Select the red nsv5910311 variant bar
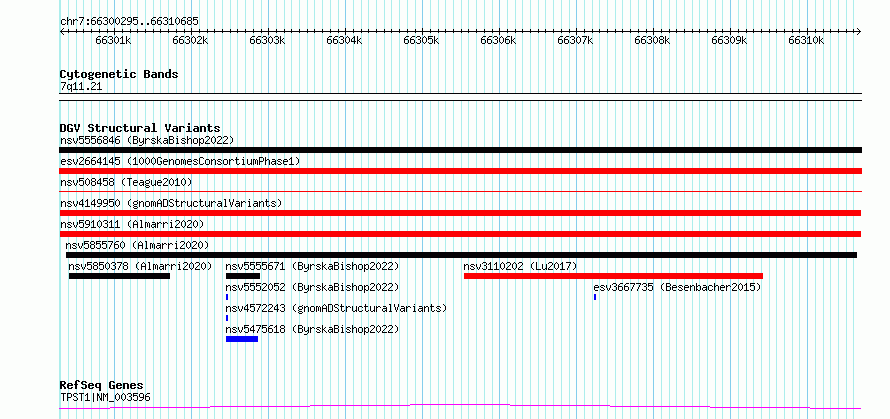The image size is (890, 419). 460,234
